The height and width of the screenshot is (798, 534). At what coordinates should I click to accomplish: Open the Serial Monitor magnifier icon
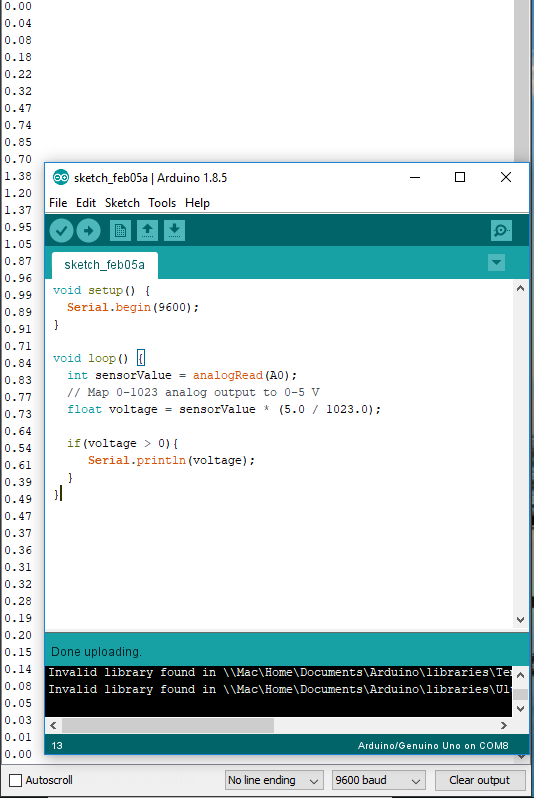pyautogui.click(x=501, y=231)
